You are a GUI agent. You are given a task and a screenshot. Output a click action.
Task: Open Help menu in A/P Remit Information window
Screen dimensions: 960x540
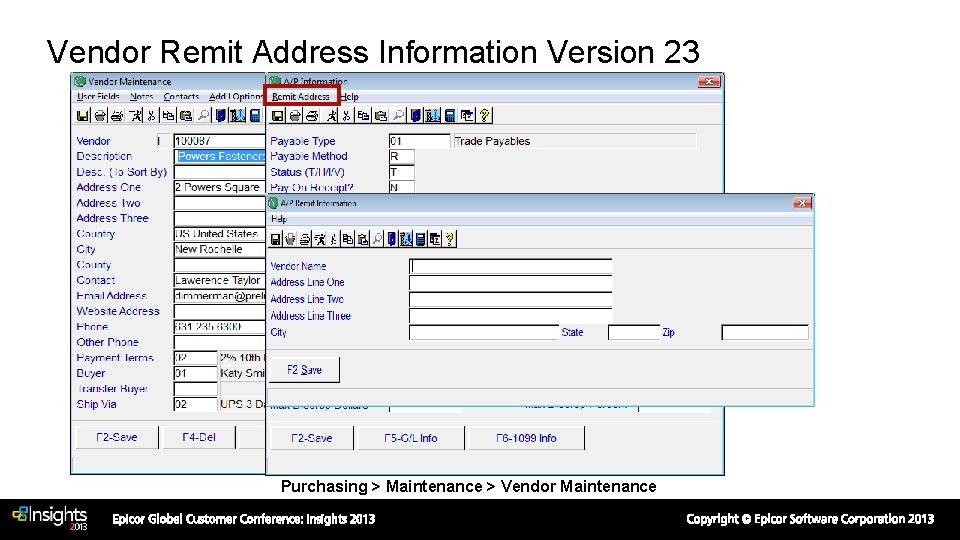tap(279, 219)
